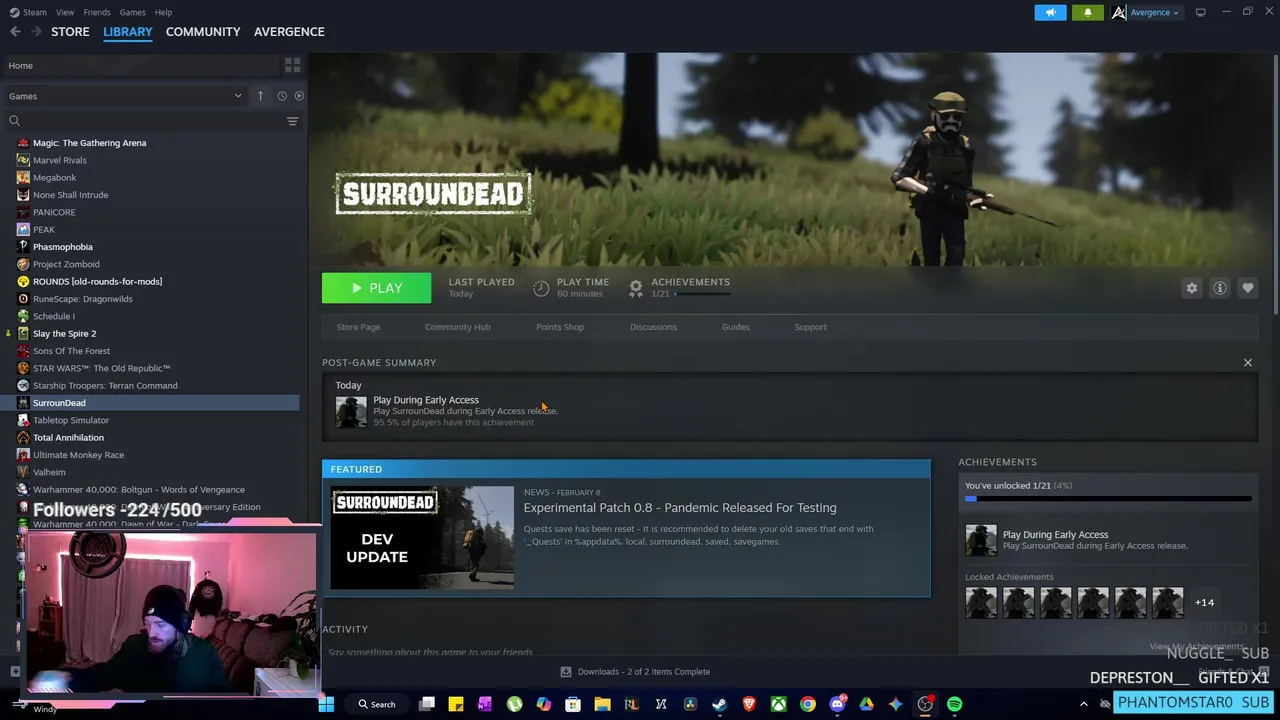This screenshot has width=1280, height=720.
Task: Open Steam from the Windows taskbar
Action: pyautogui.click(x=719, y=704)
